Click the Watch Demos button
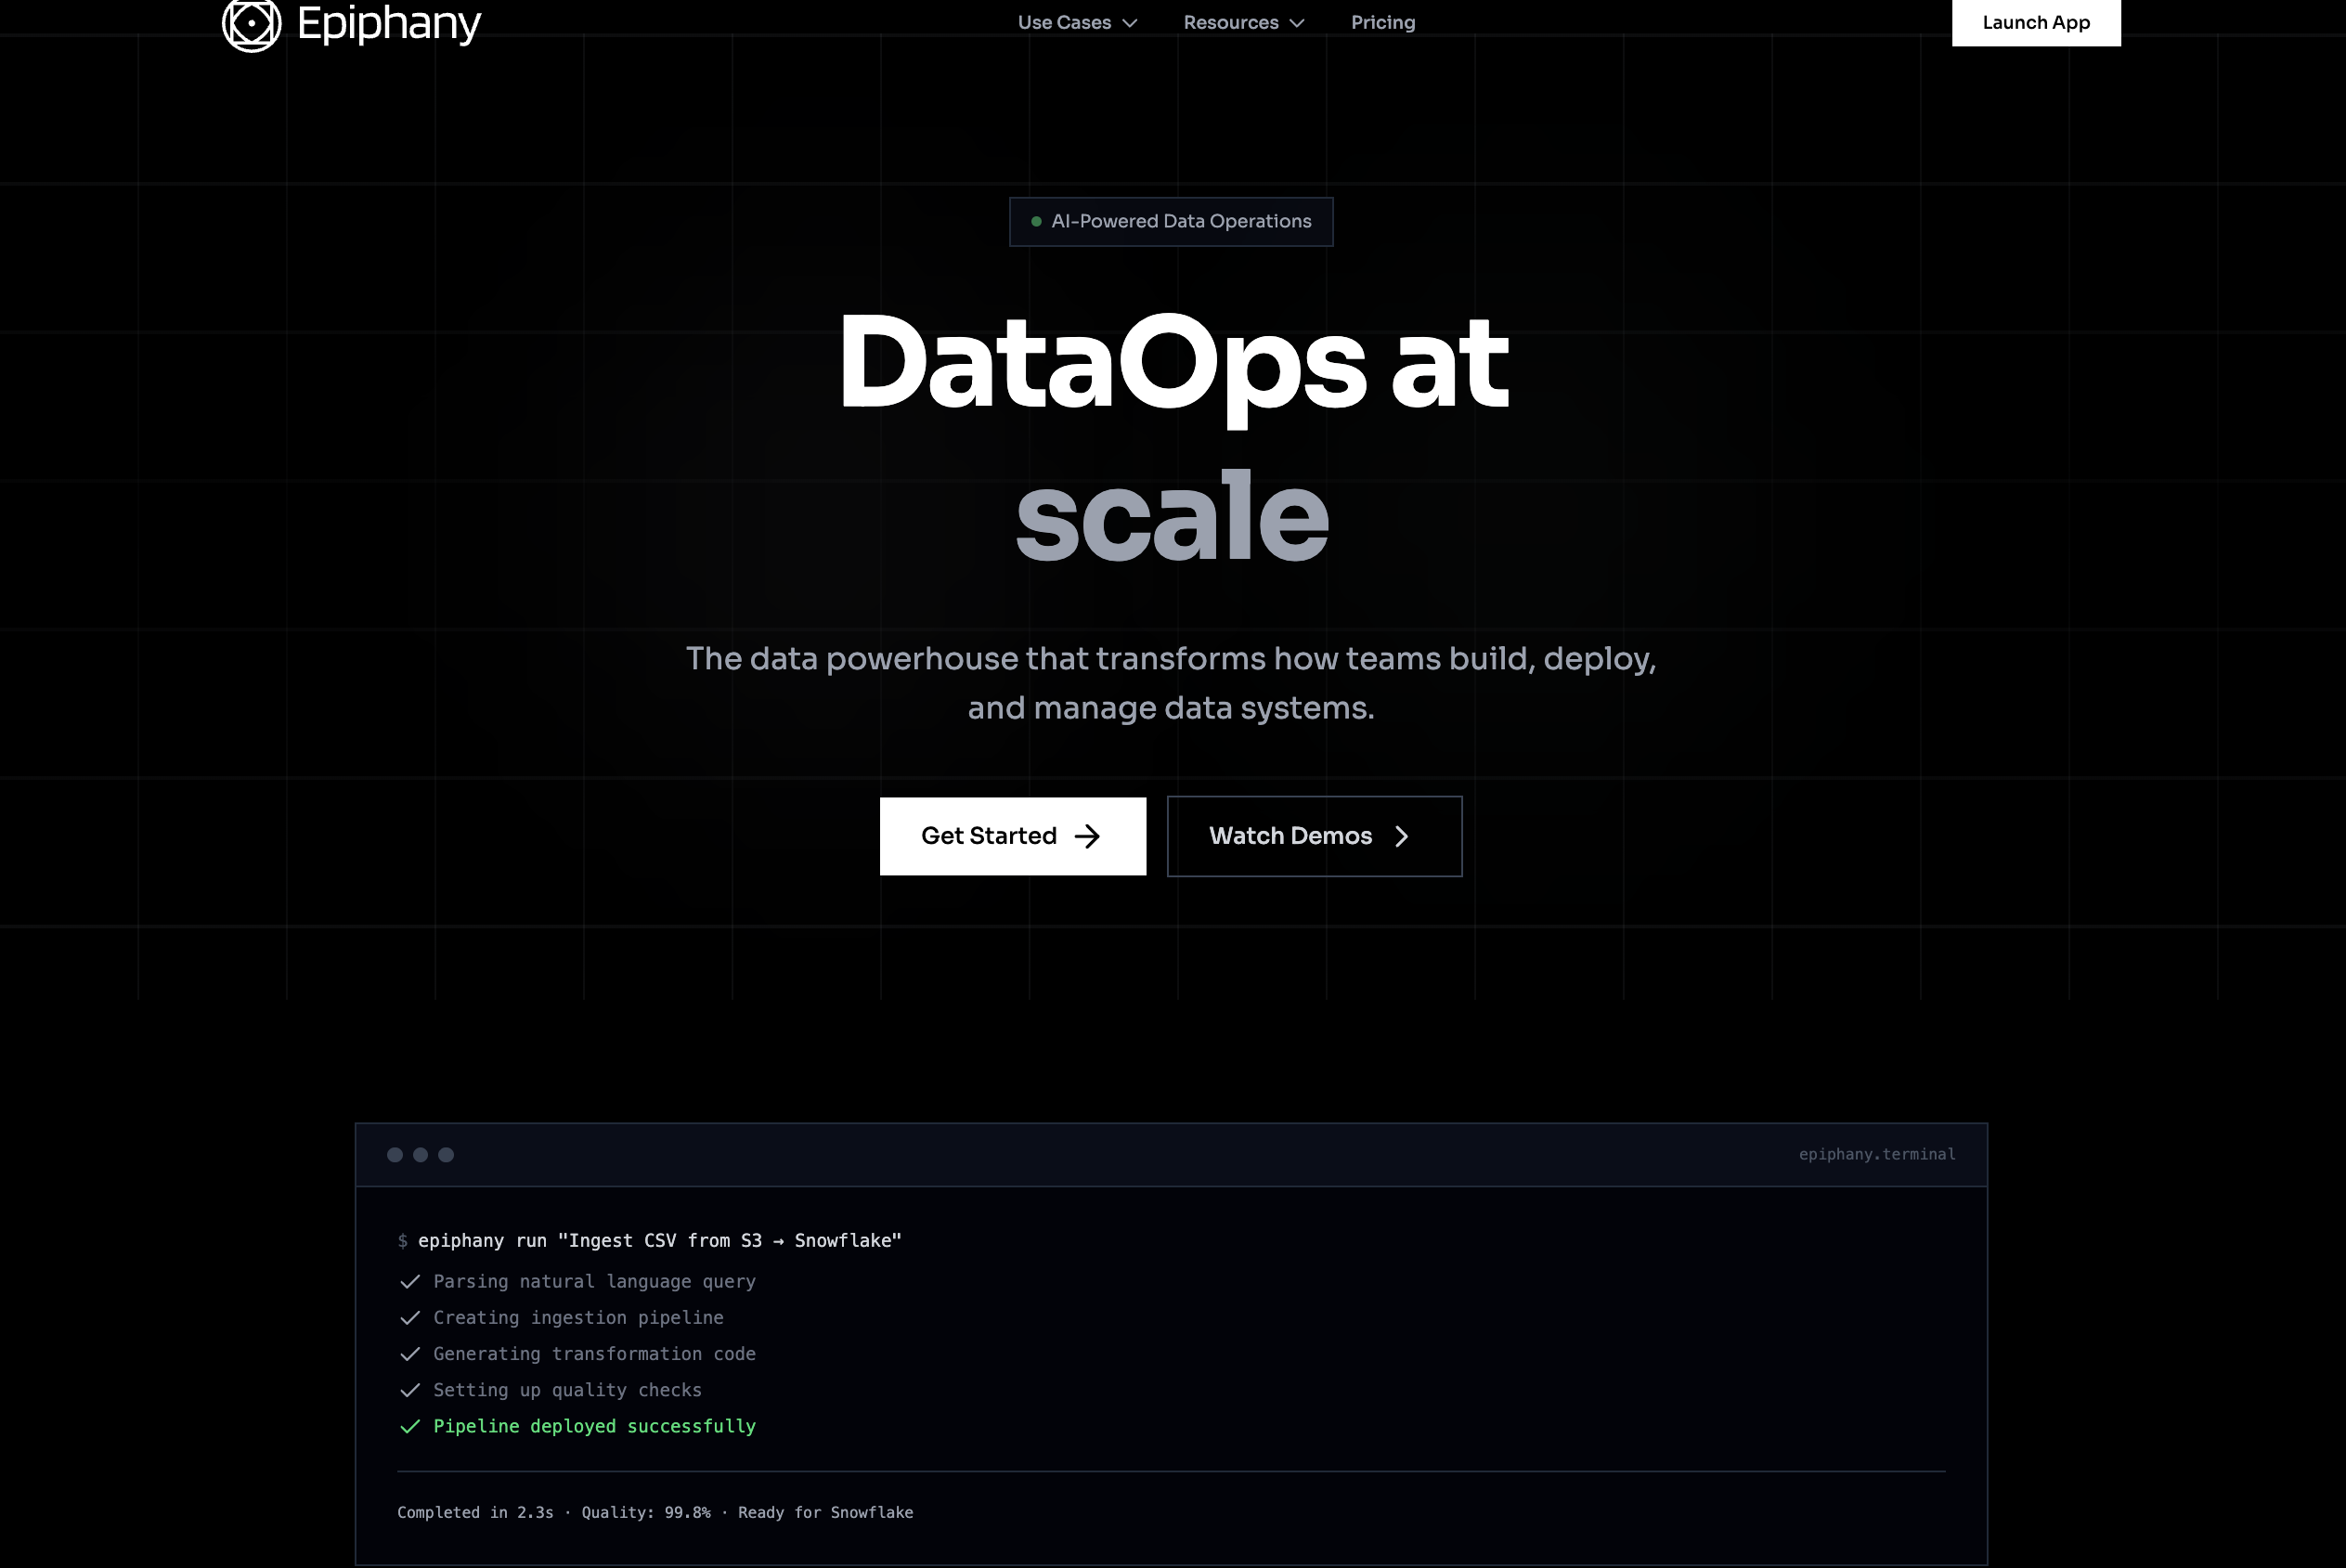 (x=1314, y=836)
